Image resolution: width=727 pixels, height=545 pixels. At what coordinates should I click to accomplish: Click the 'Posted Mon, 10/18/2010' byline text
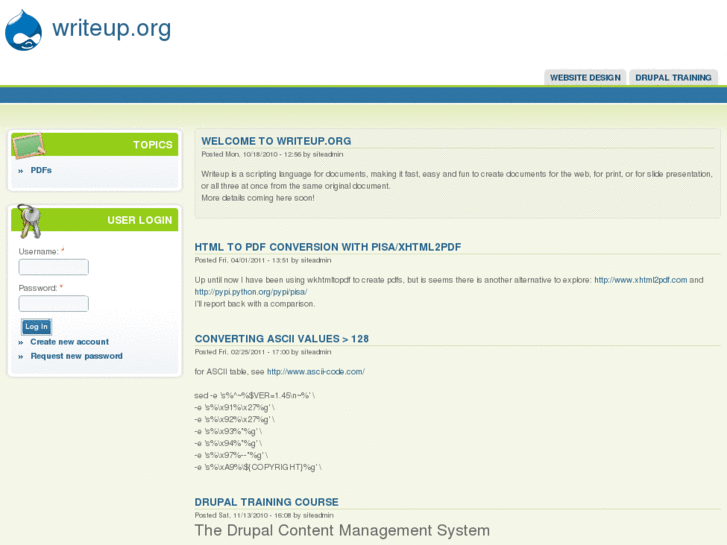(272, 154)
